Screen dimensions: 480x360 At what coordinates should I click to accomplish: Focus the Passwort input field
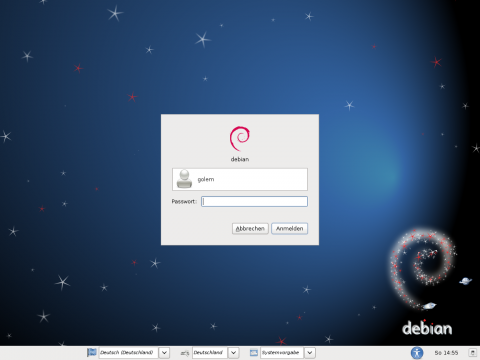(x=254, y=201)
